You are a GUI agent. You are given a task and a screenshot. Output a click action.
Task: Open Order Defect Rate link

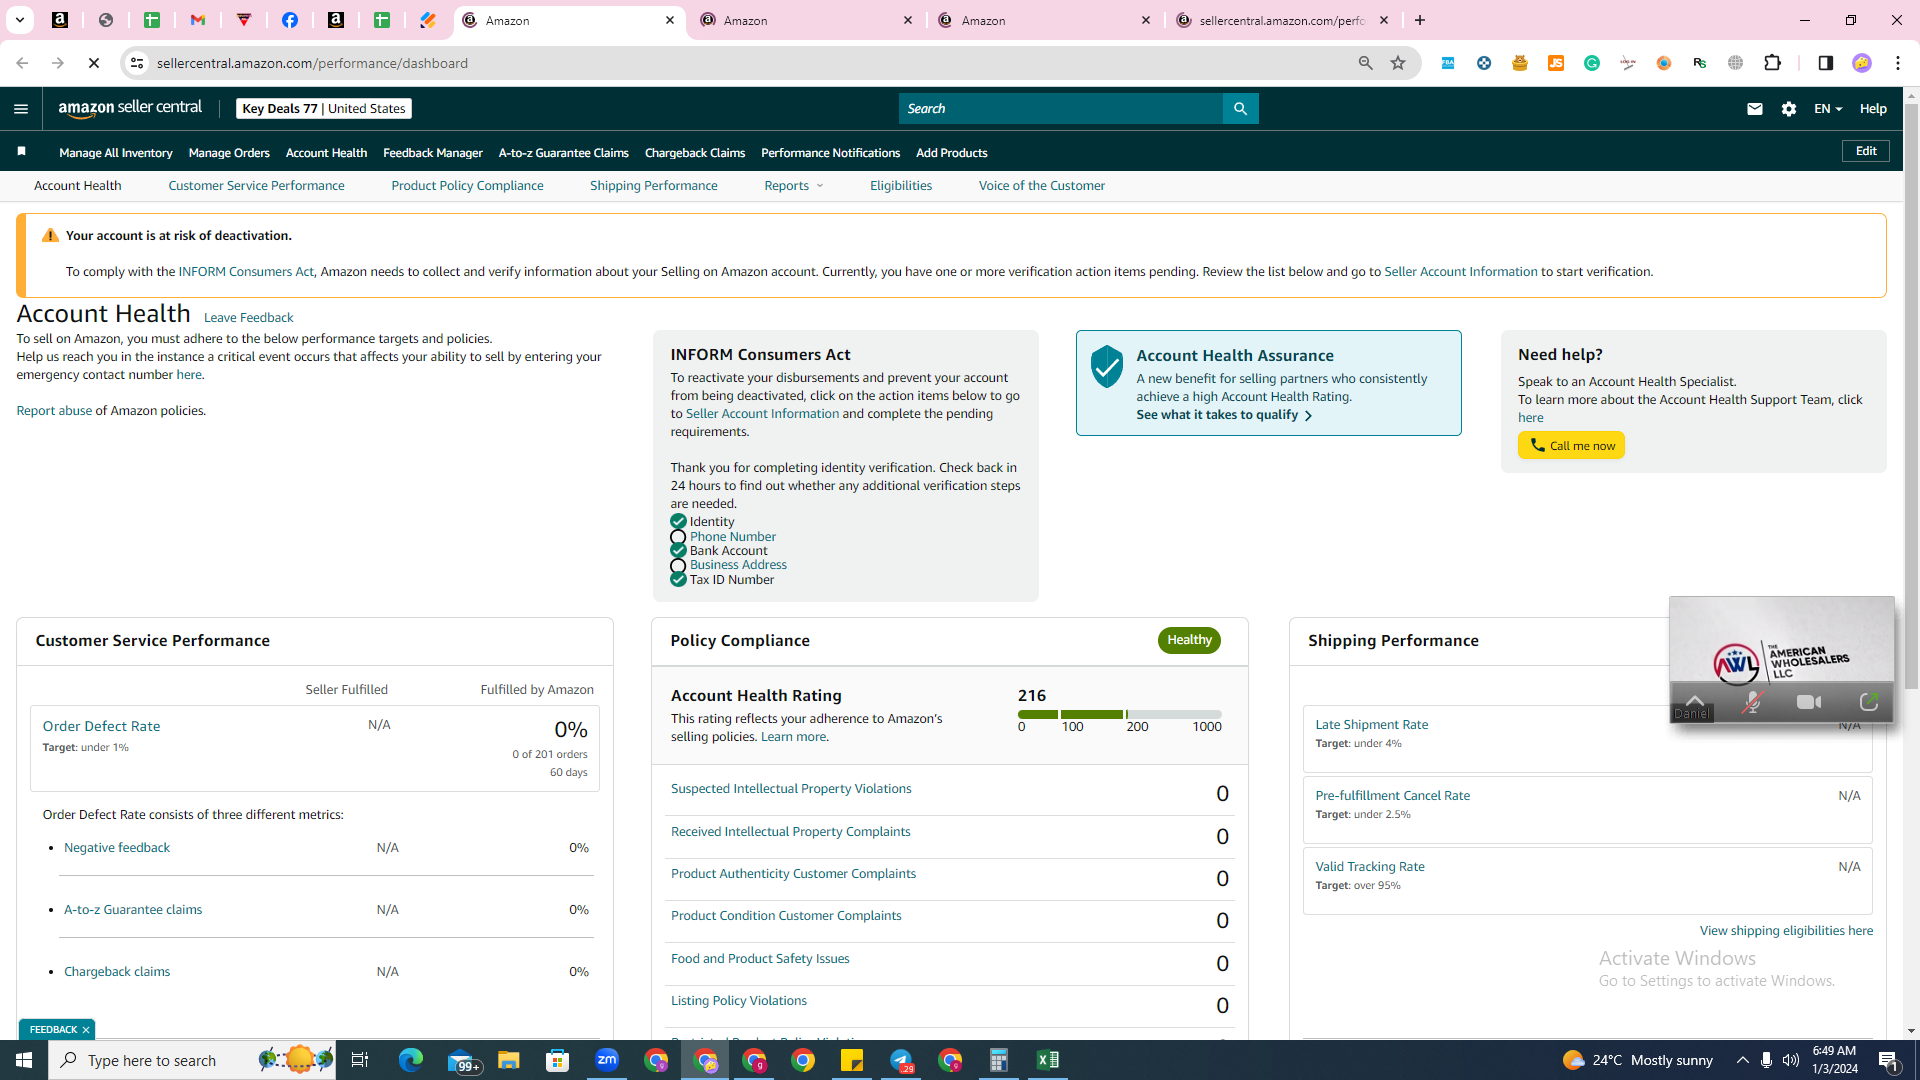pyautogui.click(x=101, y=727)
